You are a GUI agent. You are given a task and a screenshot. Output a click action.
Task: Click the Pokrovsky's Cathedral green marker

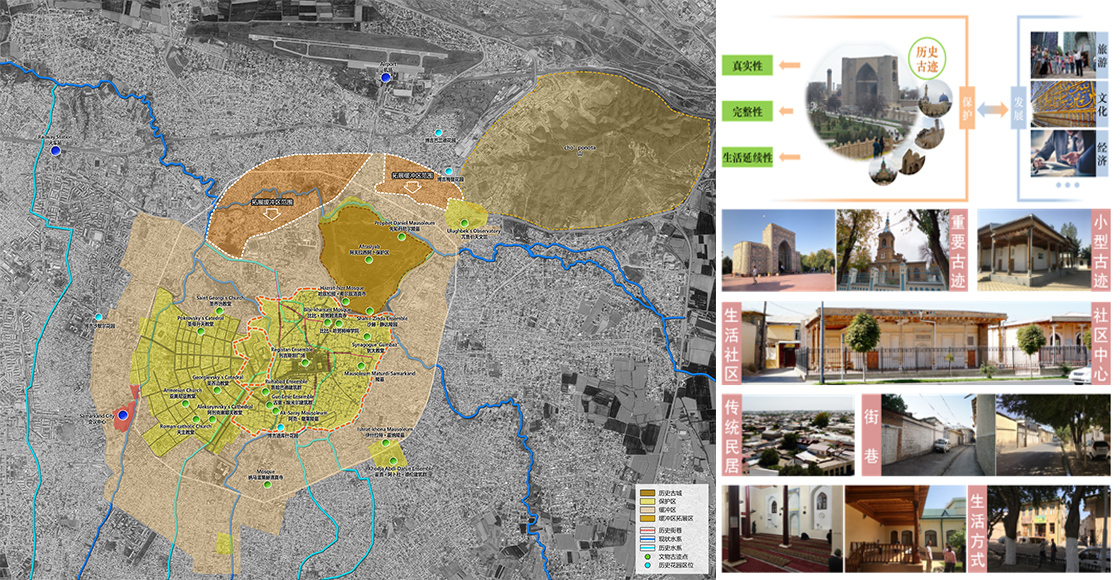(200, 330)
